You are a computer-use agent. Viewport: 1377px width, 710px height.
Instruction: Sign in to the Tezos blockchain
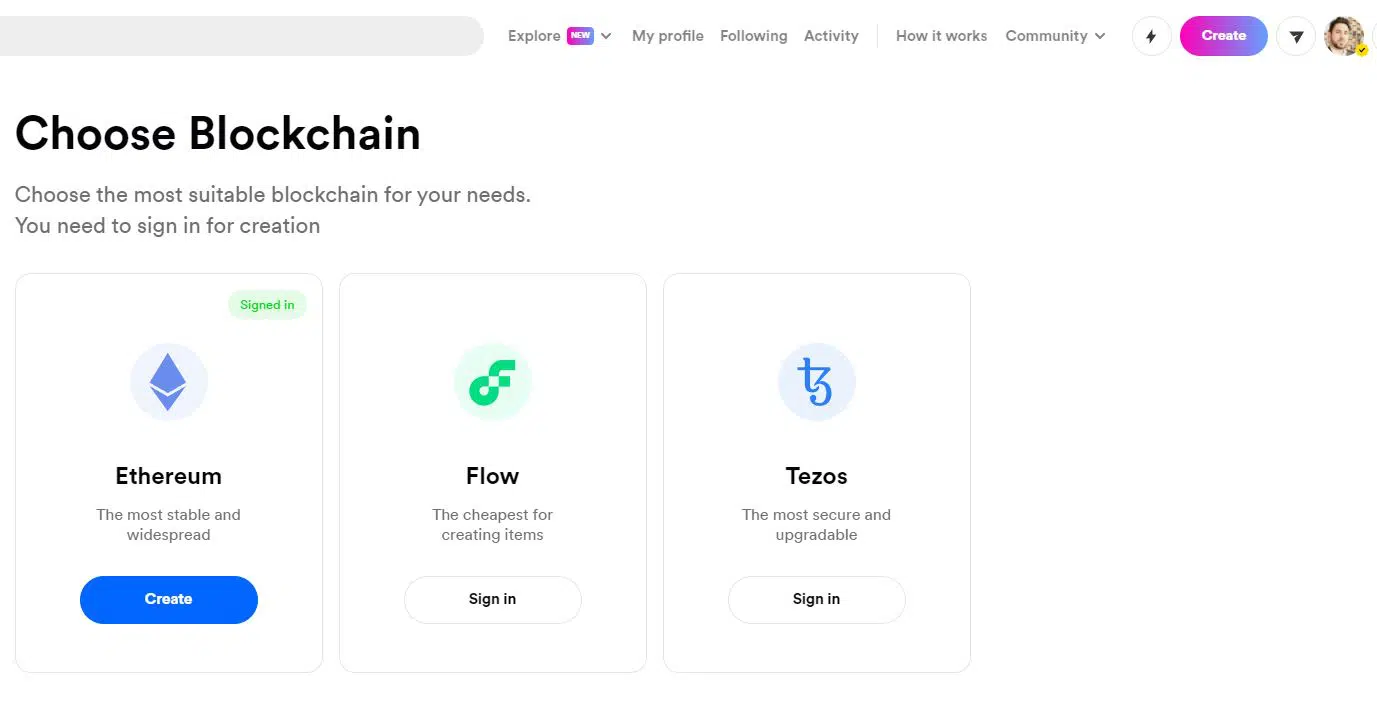point(816,599)
